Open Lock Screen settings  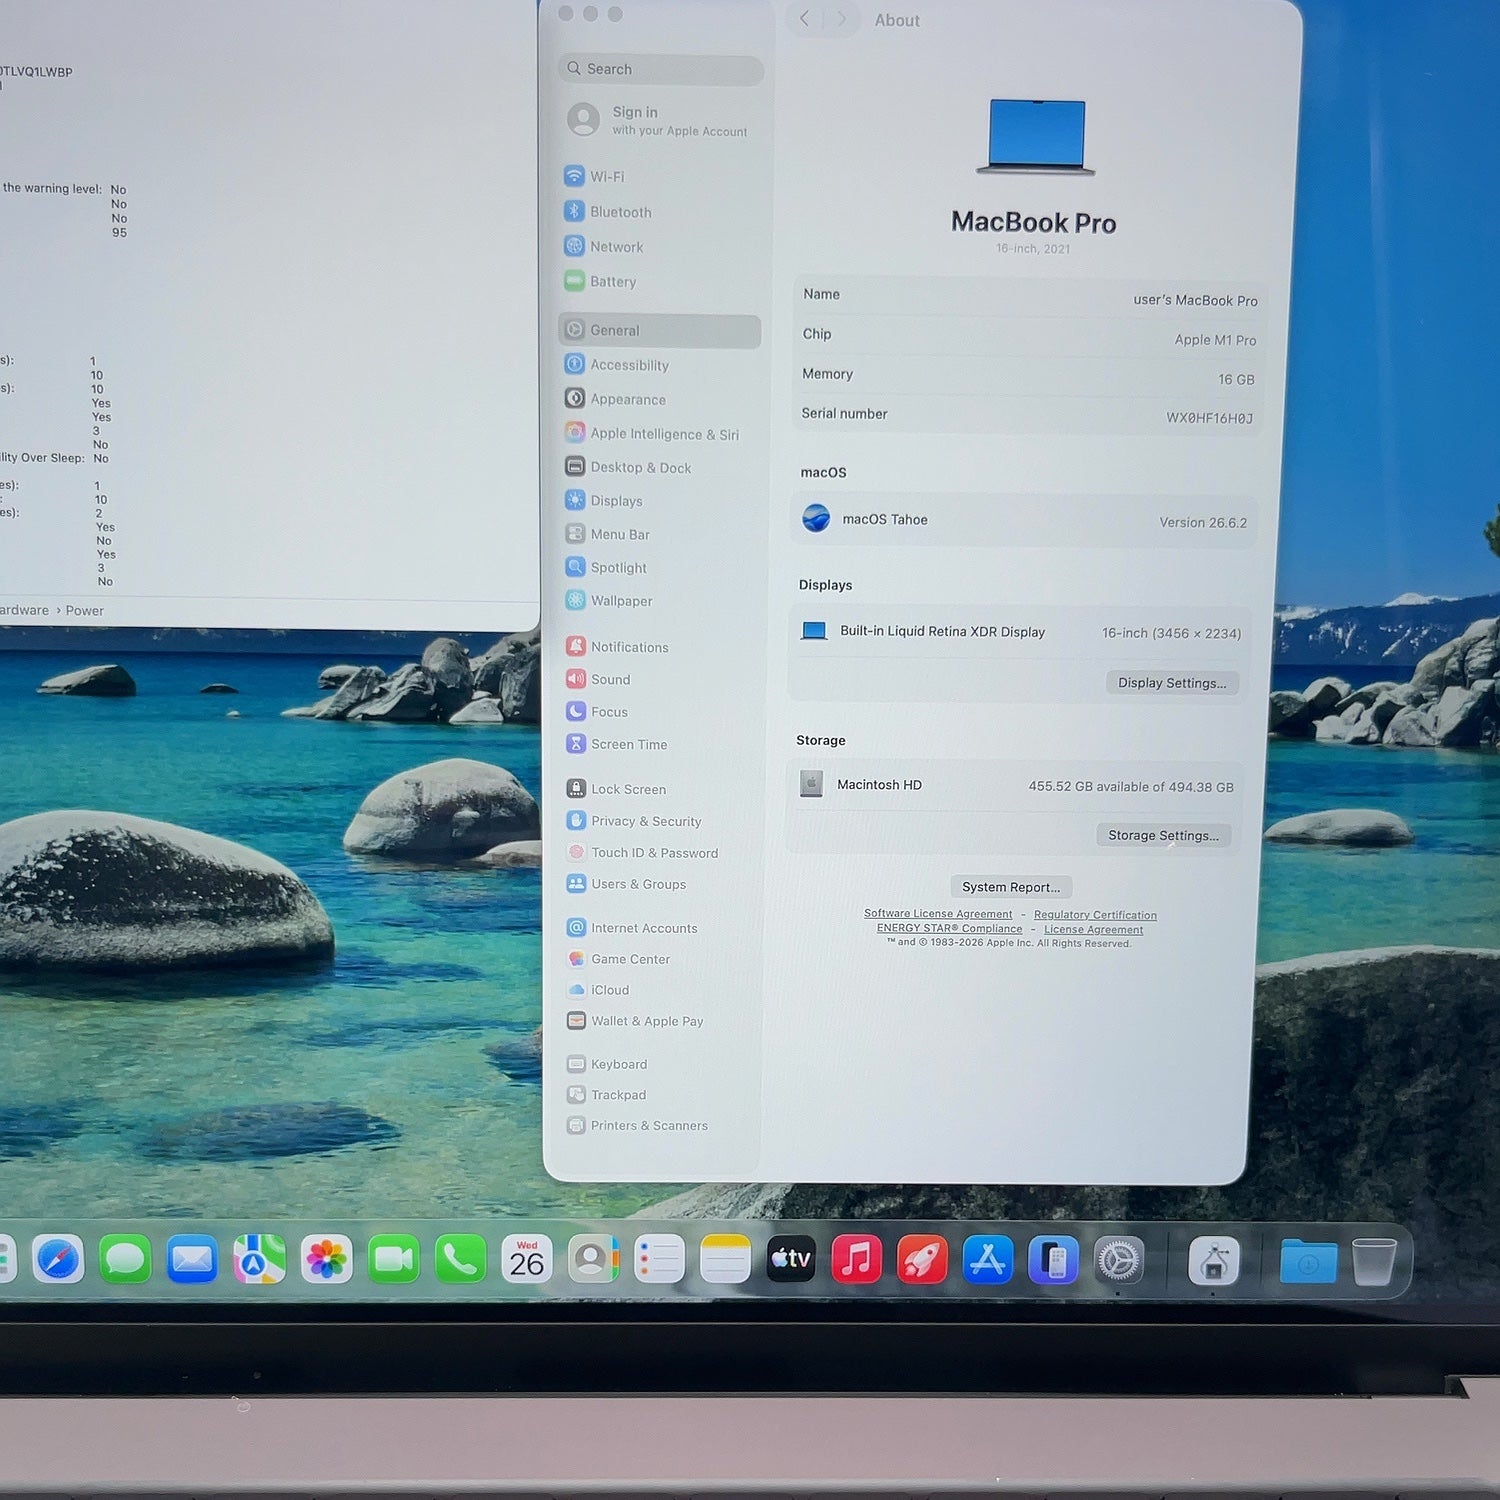pos(660,789)
